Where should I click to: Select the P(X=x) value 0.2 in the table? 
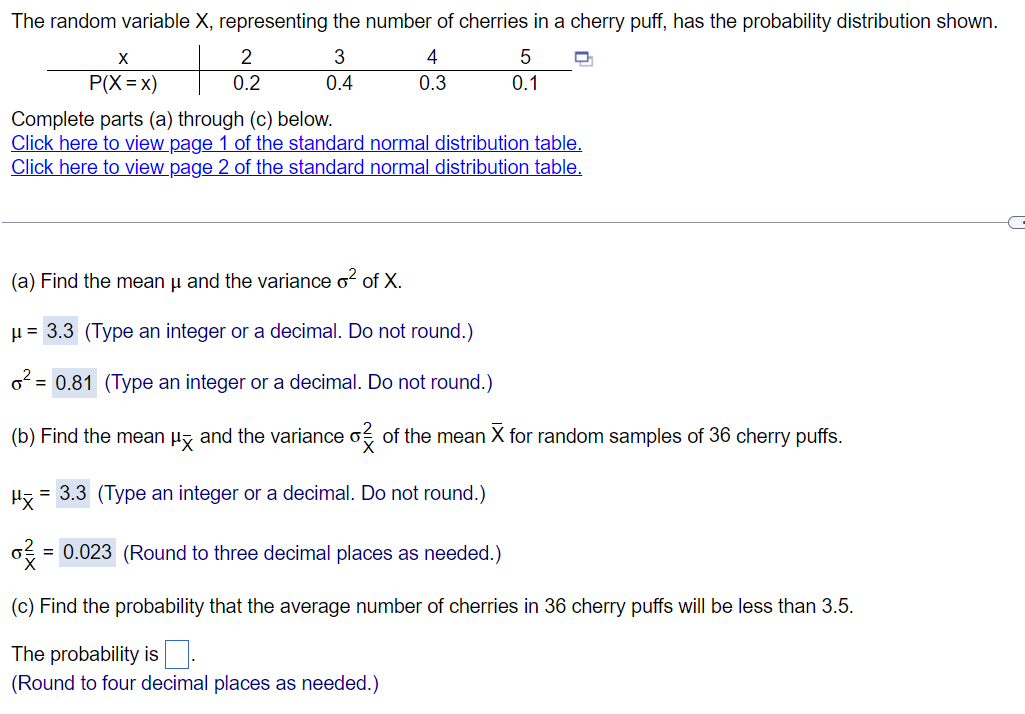coord(245,84)
